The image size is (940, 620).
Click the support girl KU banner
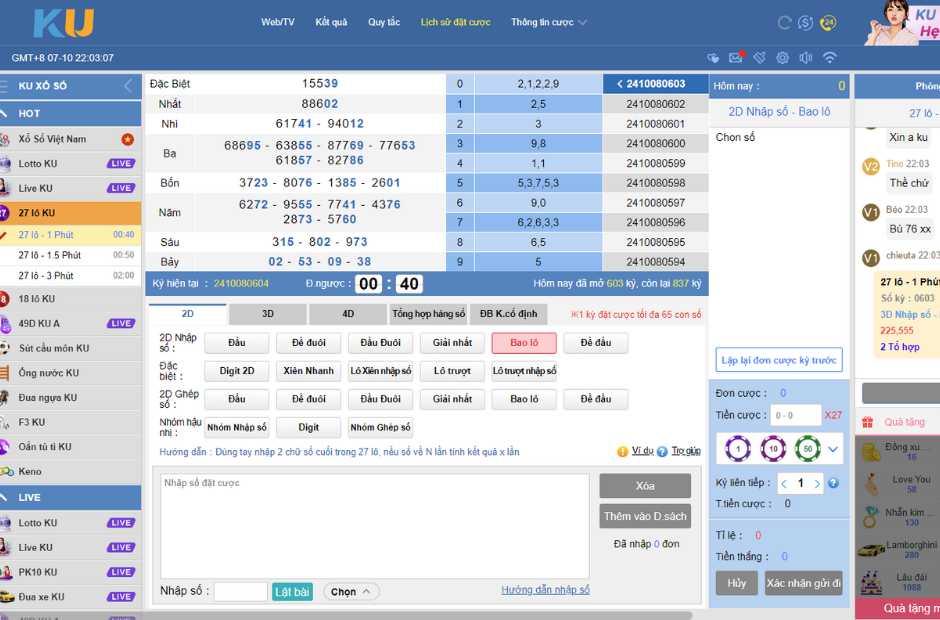901,23
